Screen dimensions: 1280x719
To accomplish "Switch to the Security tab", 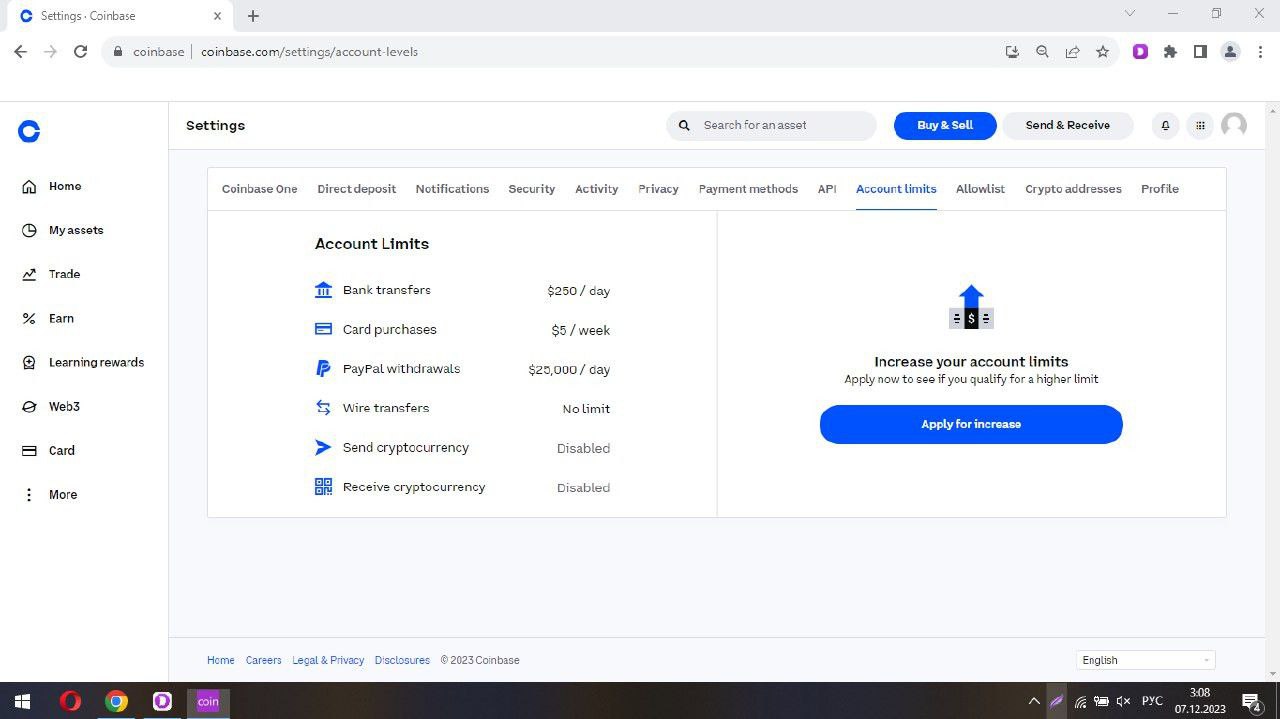I will (531, 189).
